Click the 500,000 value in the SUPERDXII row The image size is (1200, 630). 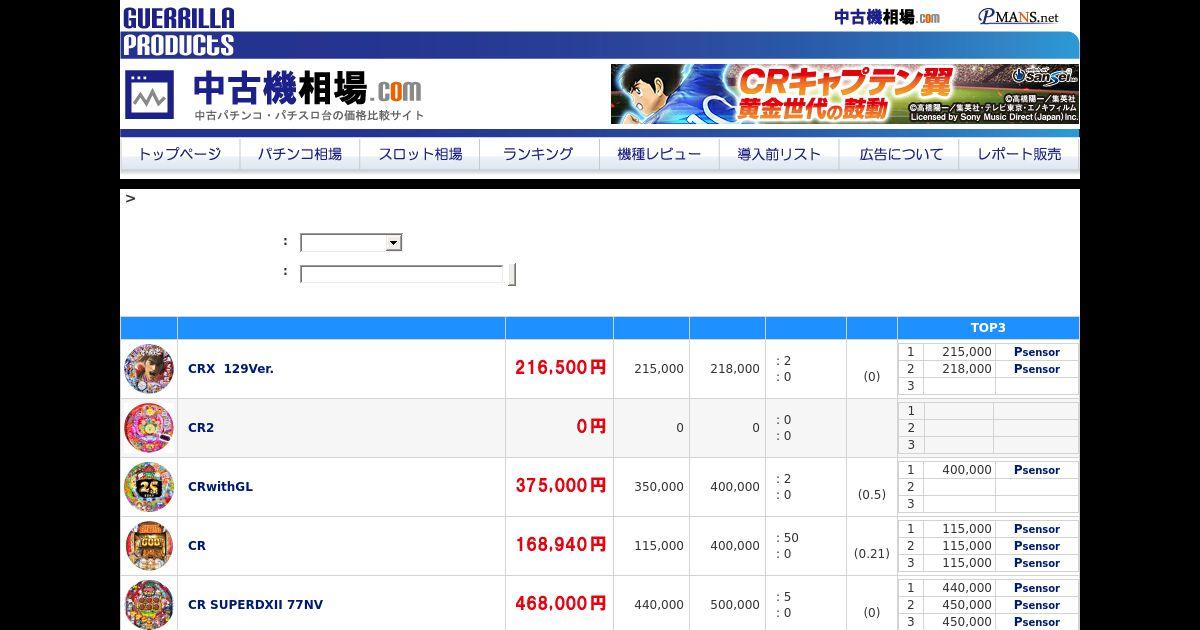pyautogui.click(x=735, y=605)
